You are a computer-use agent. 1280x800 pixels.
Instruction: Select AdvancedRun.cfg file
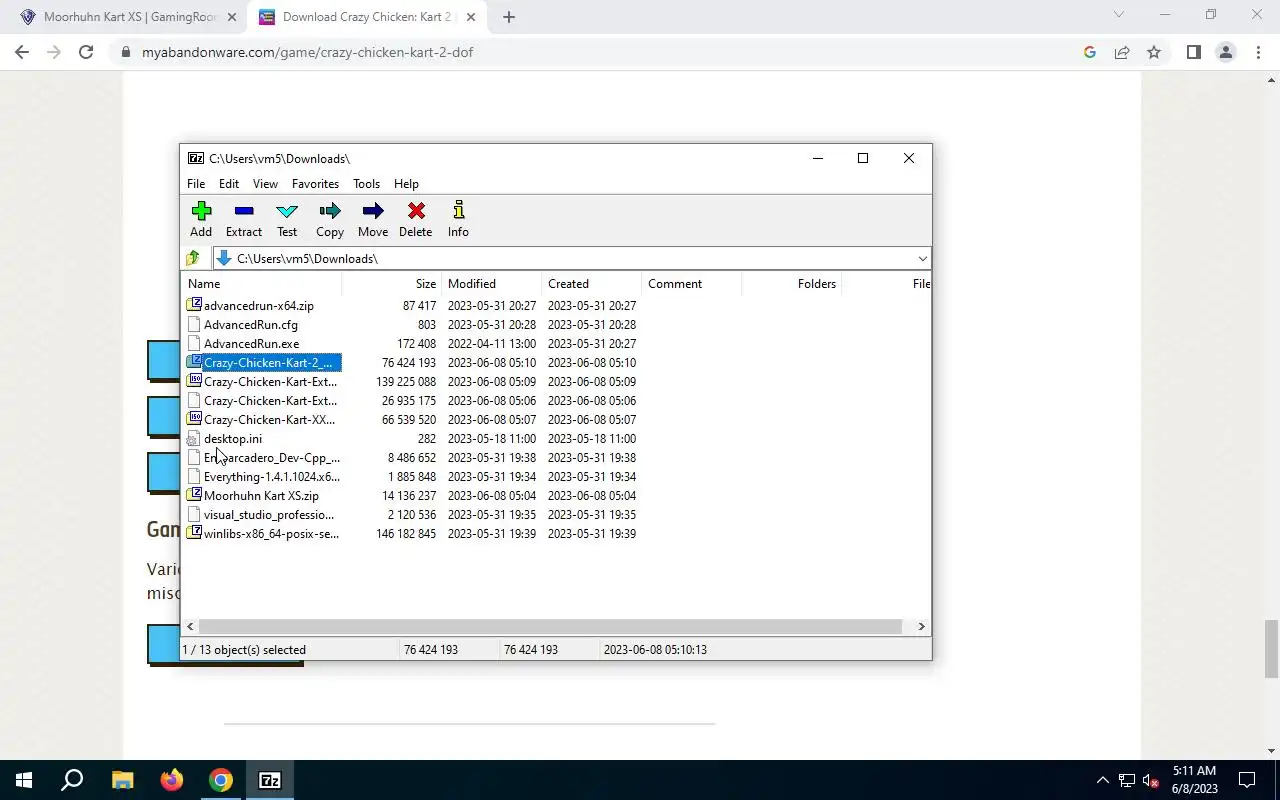click(251, 325)
